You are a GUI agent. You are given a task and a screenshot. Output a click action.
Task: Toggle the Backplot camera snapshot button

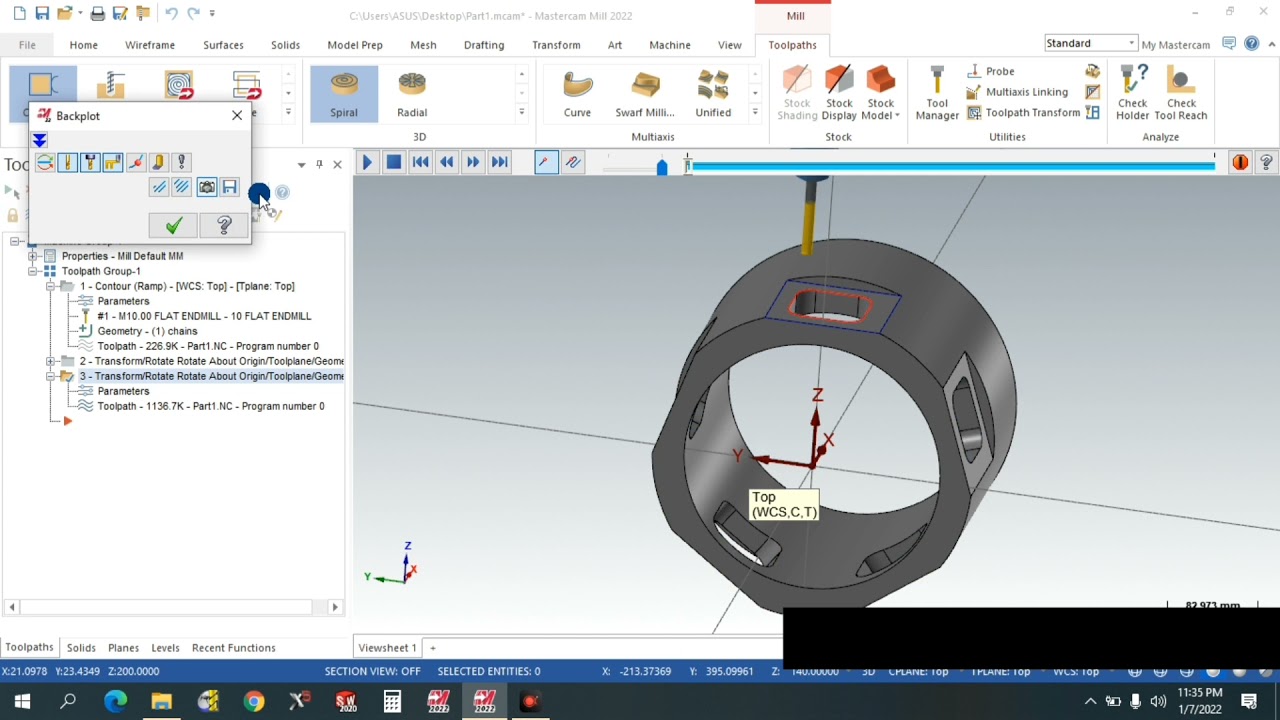[207, 187]
